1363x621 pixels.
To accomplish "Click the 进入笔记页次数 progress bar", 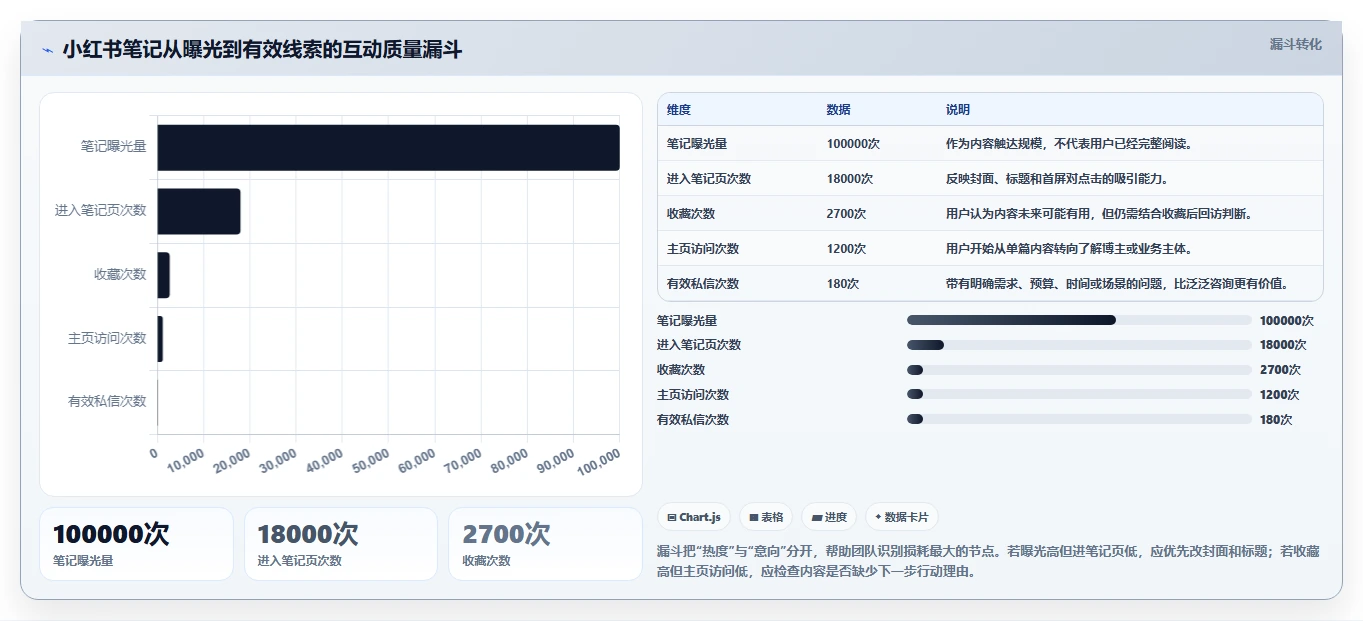I will point(1079,345).
